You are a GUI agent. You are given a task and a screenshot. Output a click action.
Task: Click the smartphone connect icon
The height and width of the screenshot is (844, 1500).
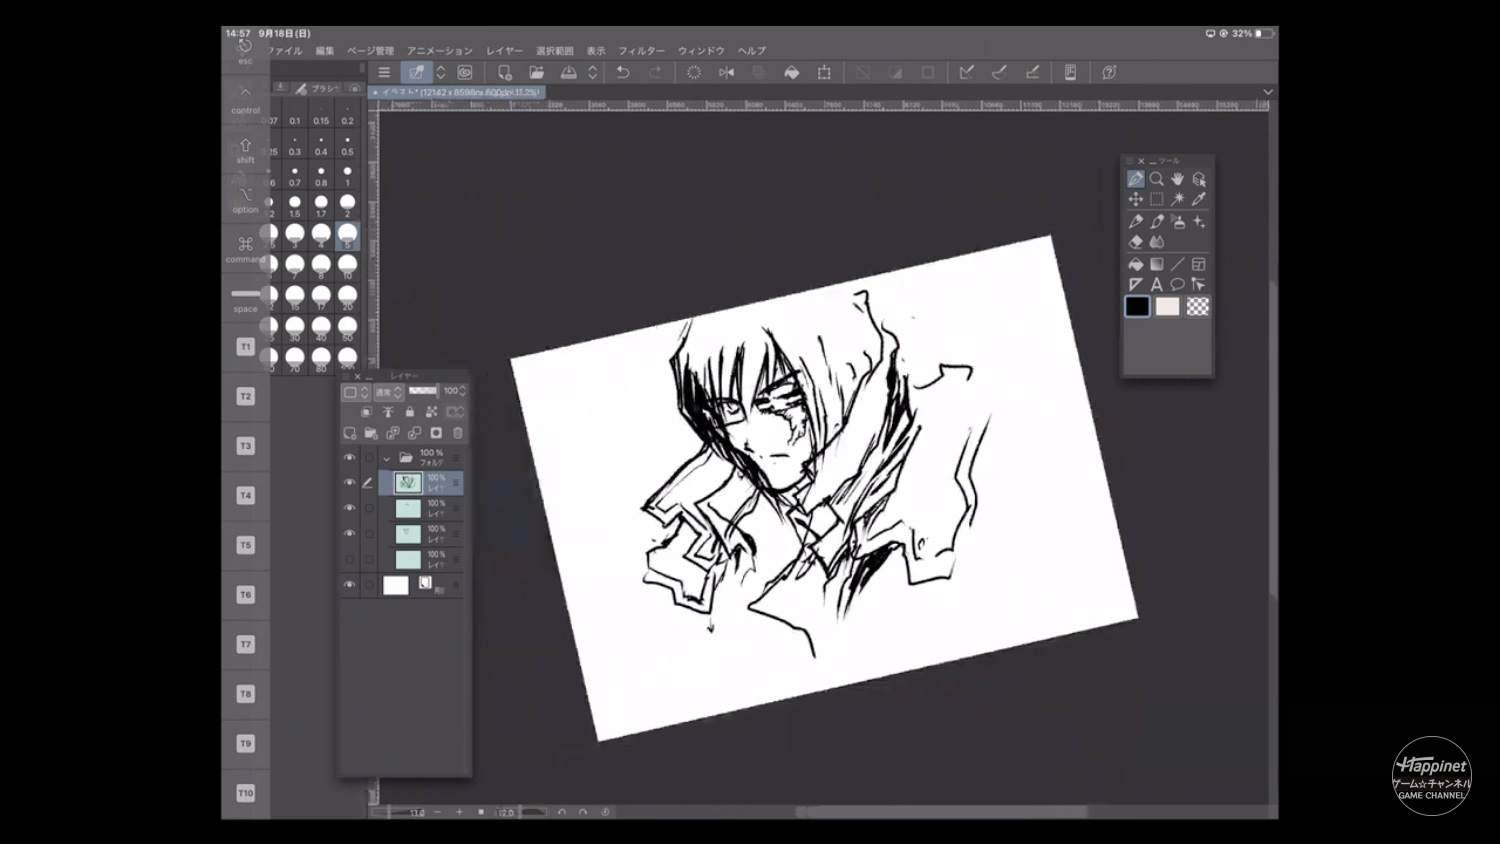pyautogui.click(x=1070, y=72)
